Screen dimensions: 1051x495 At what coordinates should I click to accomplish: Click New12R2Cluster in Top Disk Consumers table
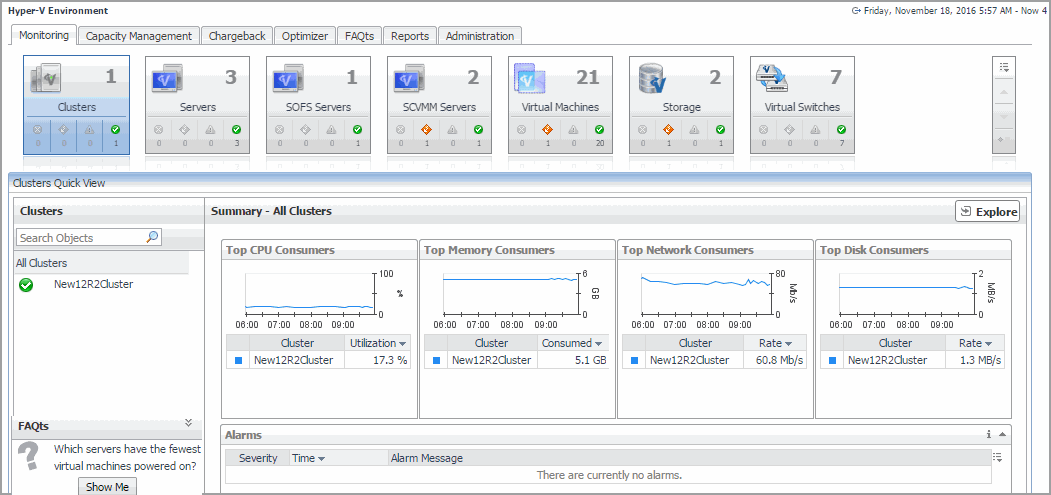coord(887,360)
